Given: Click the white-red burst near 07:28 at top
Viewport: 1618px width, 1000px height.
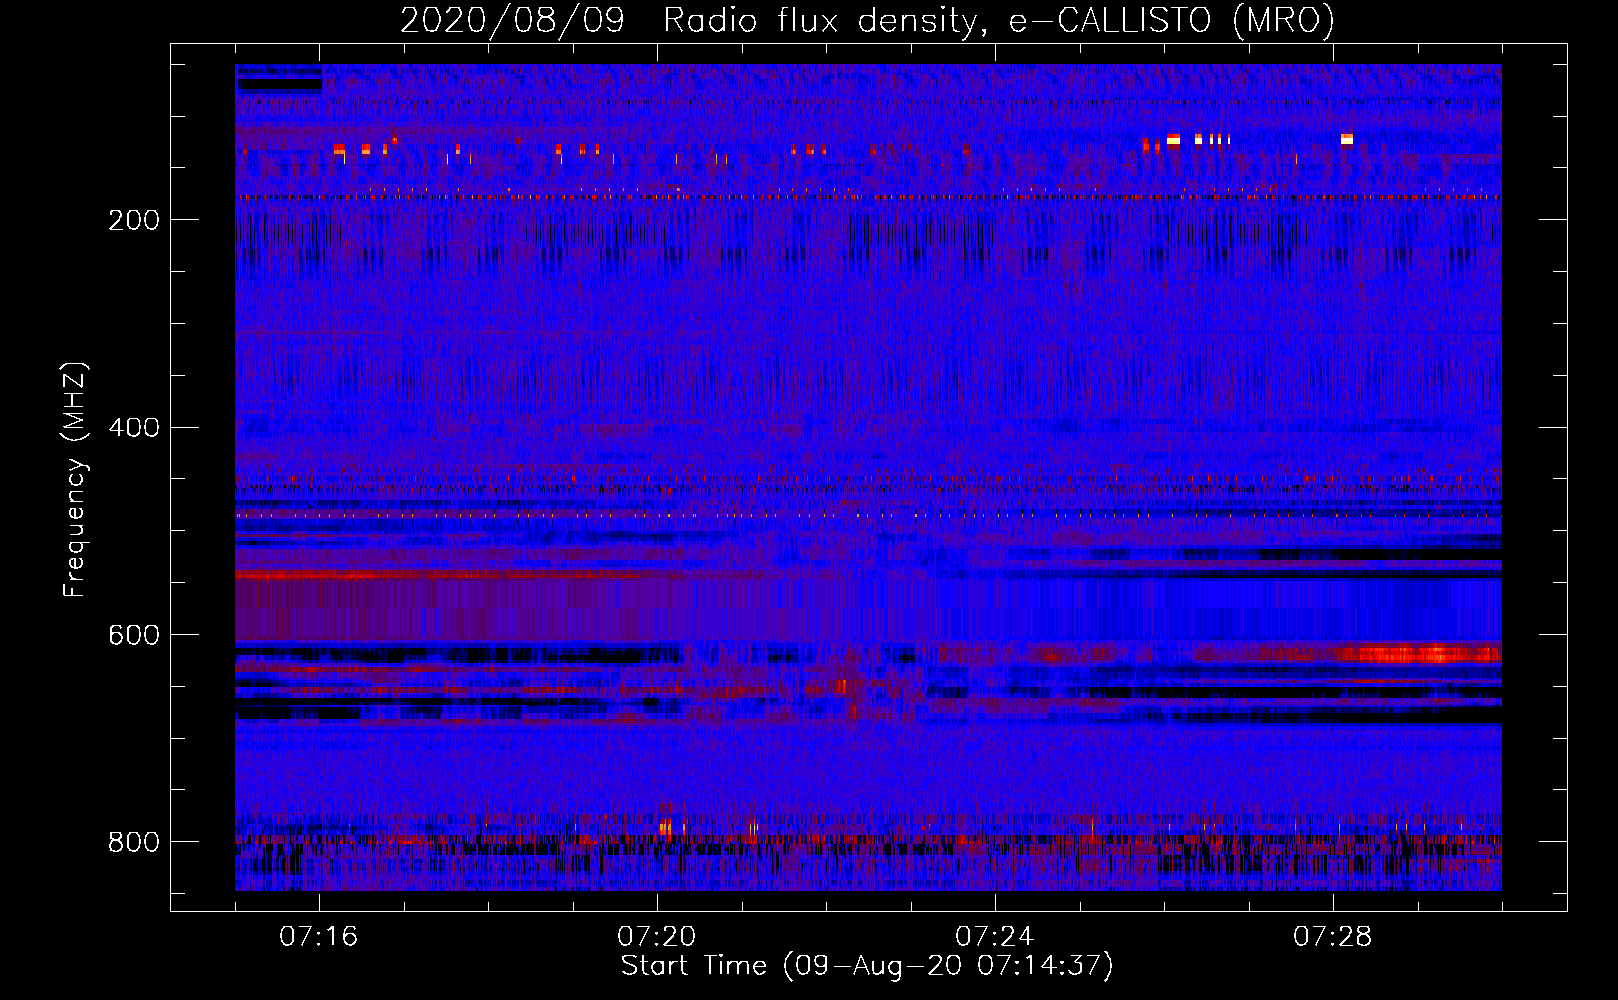Looking at the screenshot, I should tap(1347, 139).
